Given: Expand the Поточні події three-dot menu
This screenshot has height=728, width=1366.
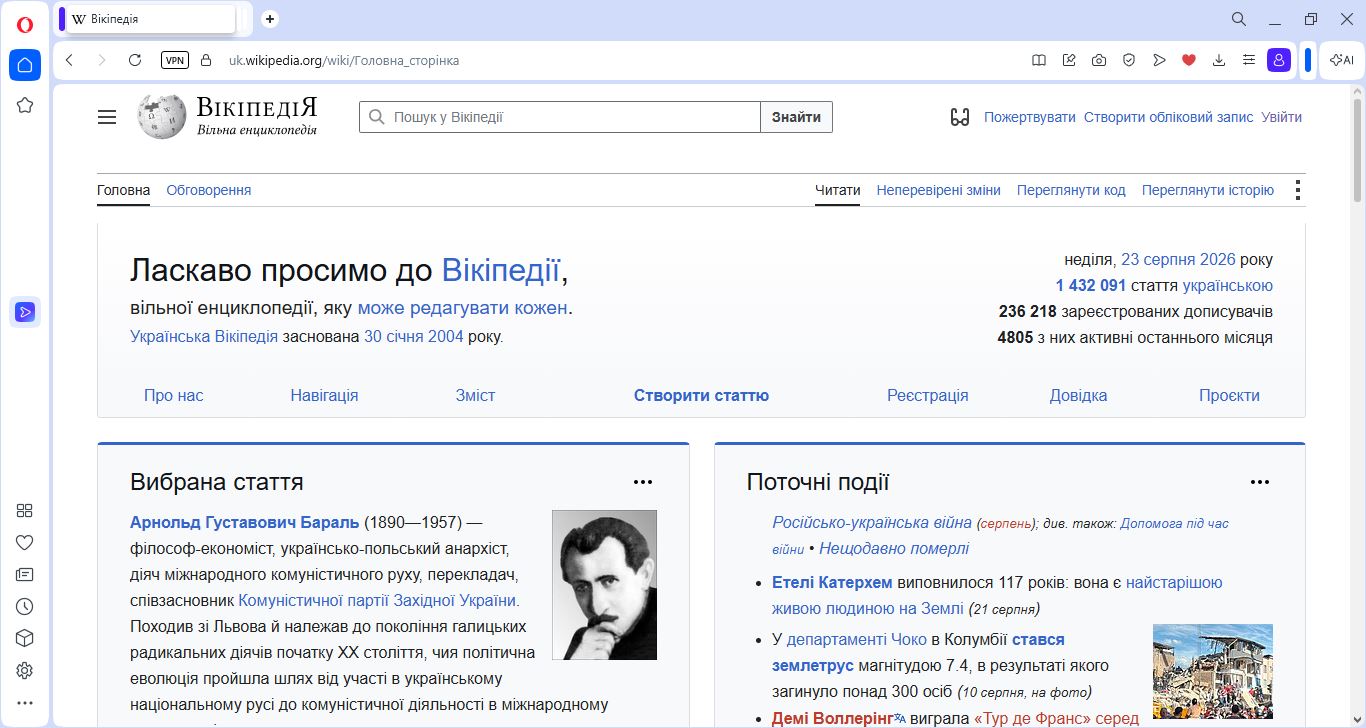Looking at the screenshot, I should pos(1260,482).
